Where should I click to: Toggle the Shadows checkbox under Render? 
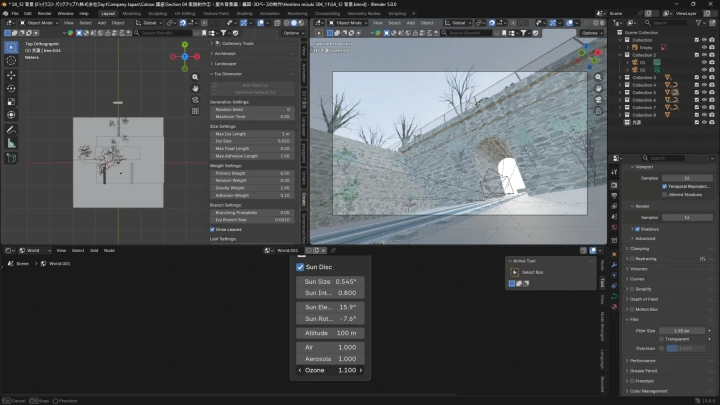[x=637, y=229]
